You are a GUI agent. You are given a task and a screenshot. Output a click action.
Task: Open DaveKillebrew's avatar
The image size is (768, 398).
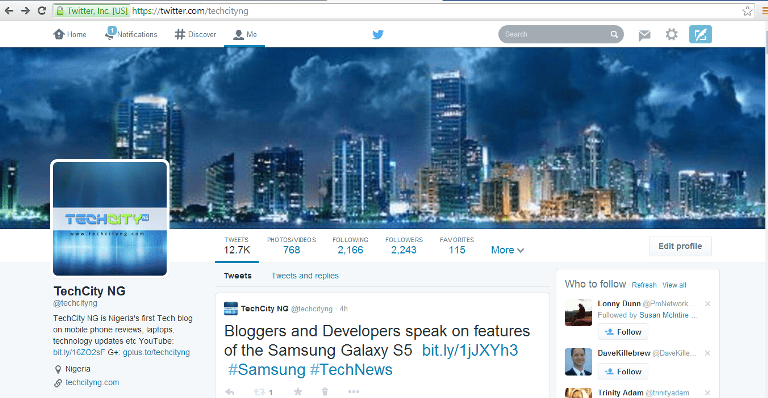[578, 362]
